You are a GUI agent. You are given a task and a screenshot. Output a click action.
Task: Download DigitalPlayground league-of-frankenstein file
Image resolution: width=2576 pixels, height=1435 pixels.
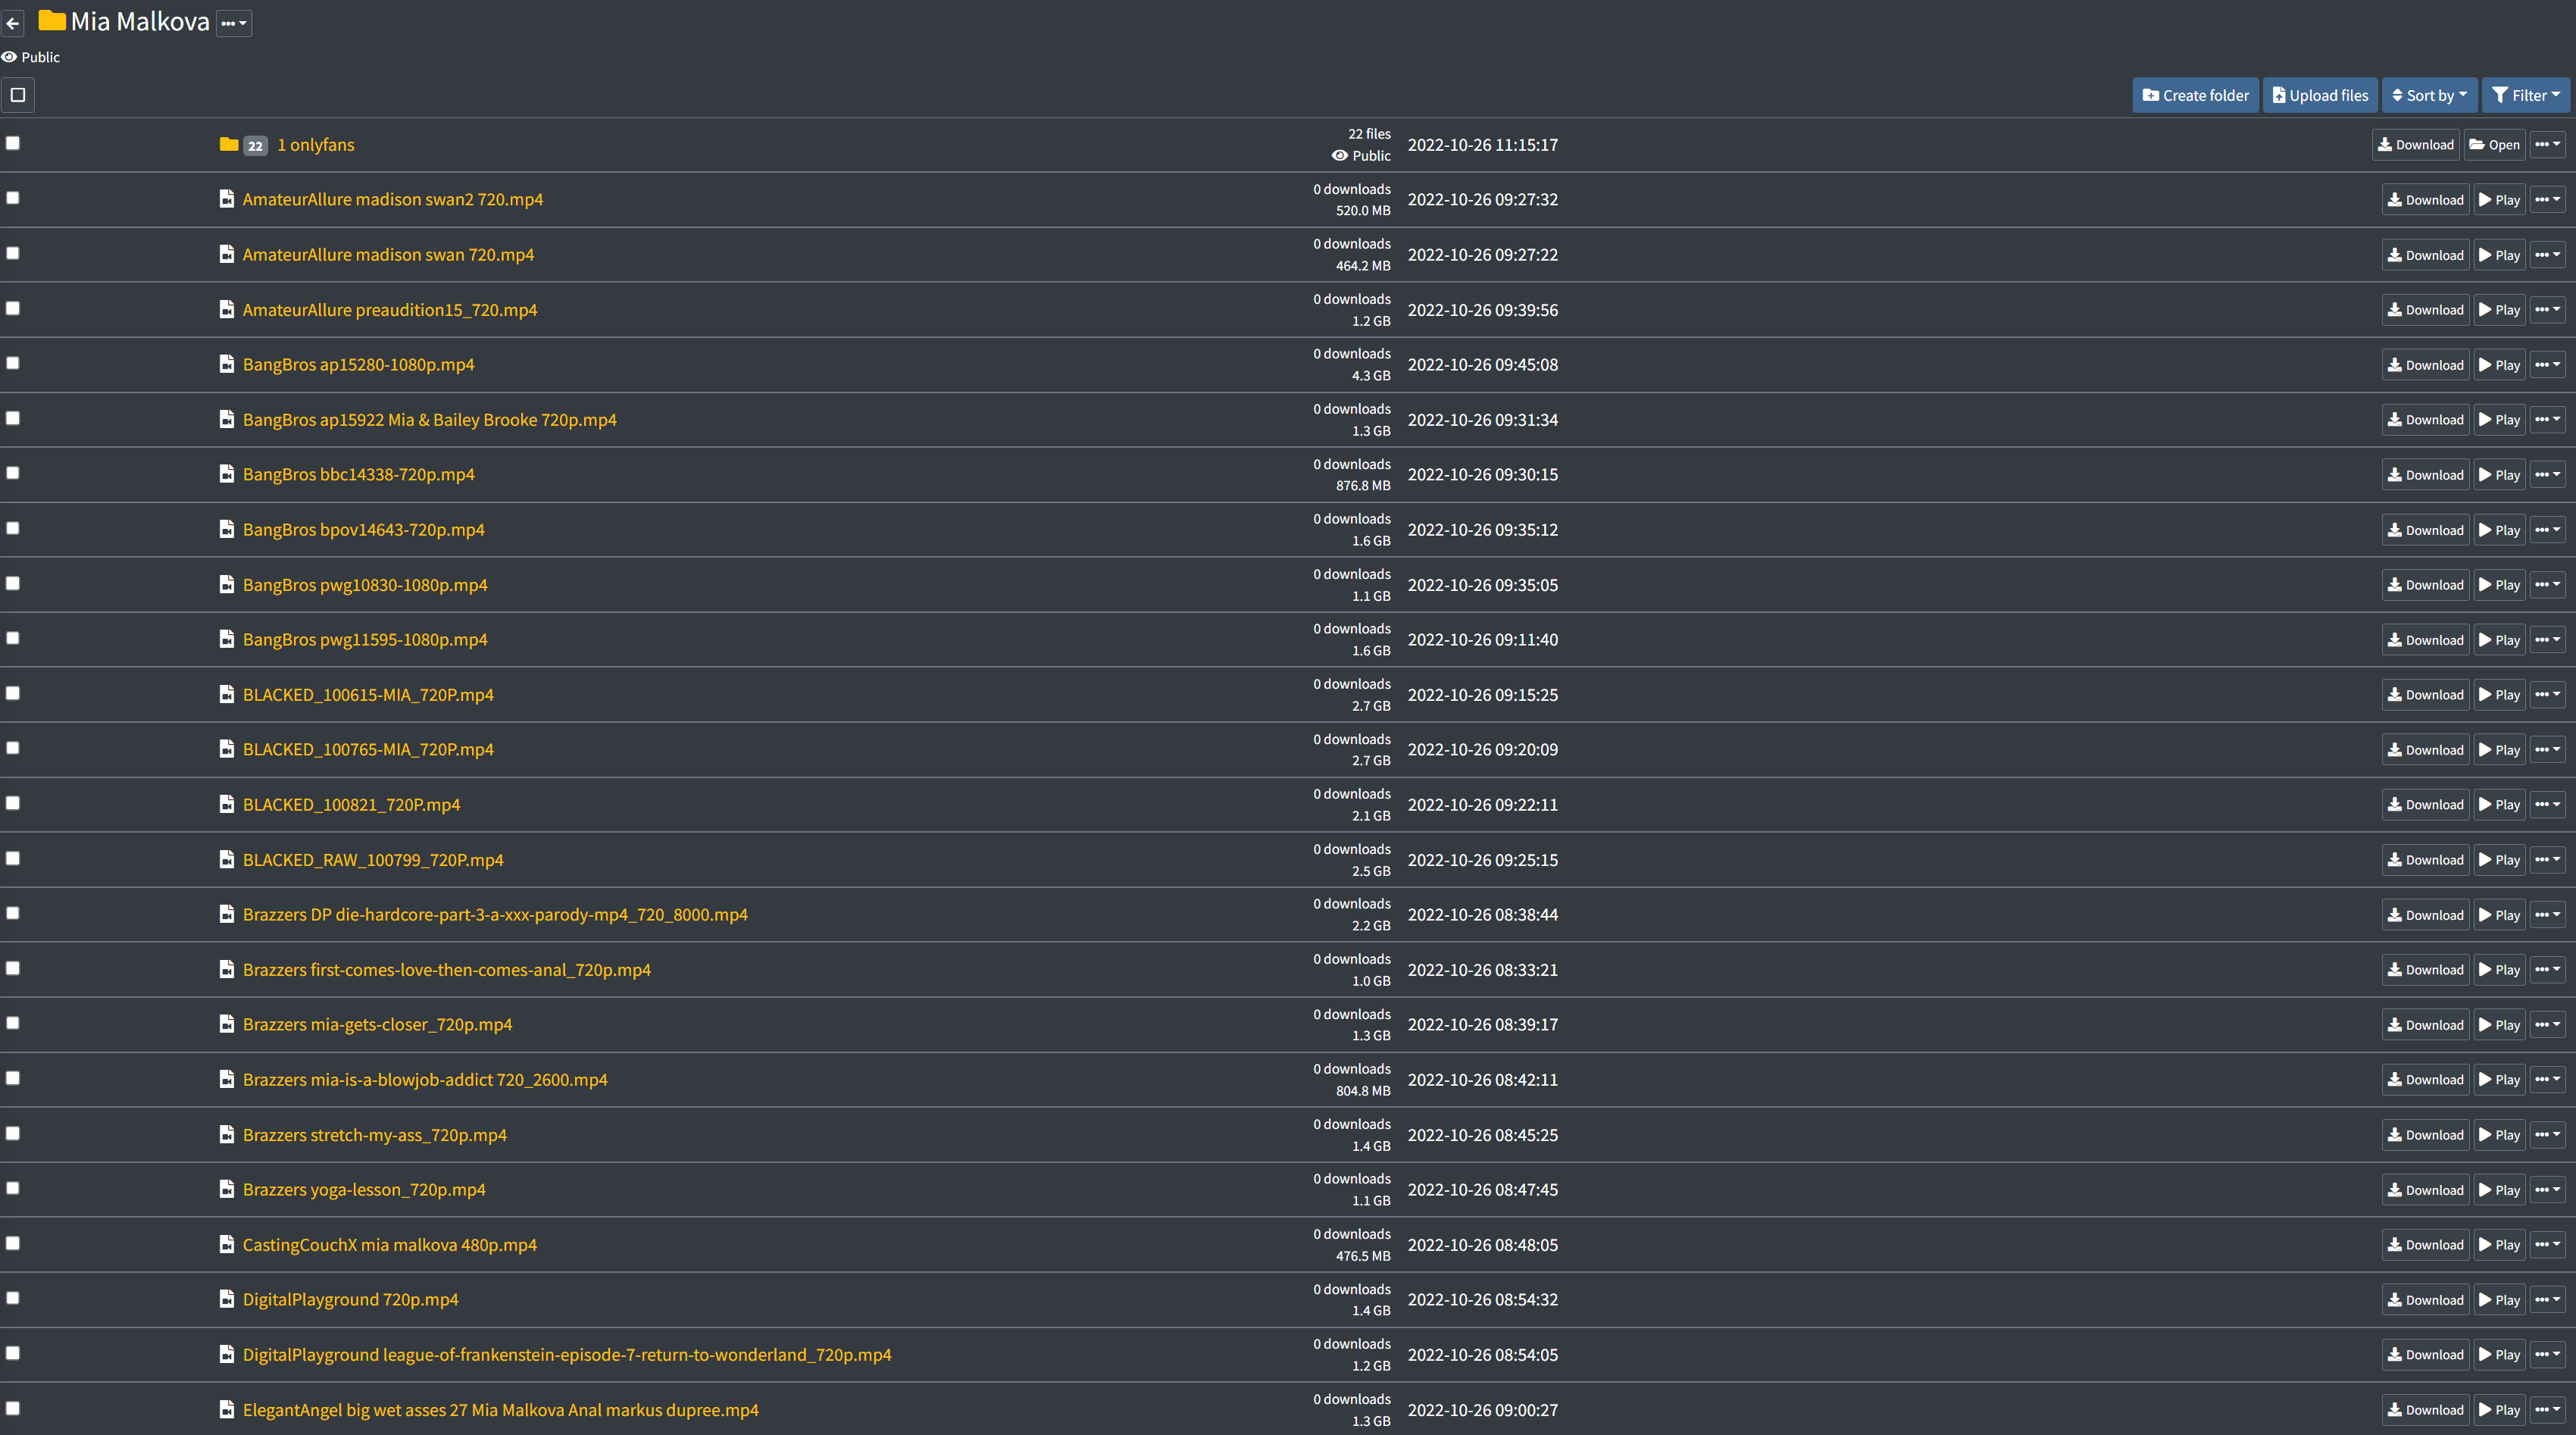click(2426, 1355)
